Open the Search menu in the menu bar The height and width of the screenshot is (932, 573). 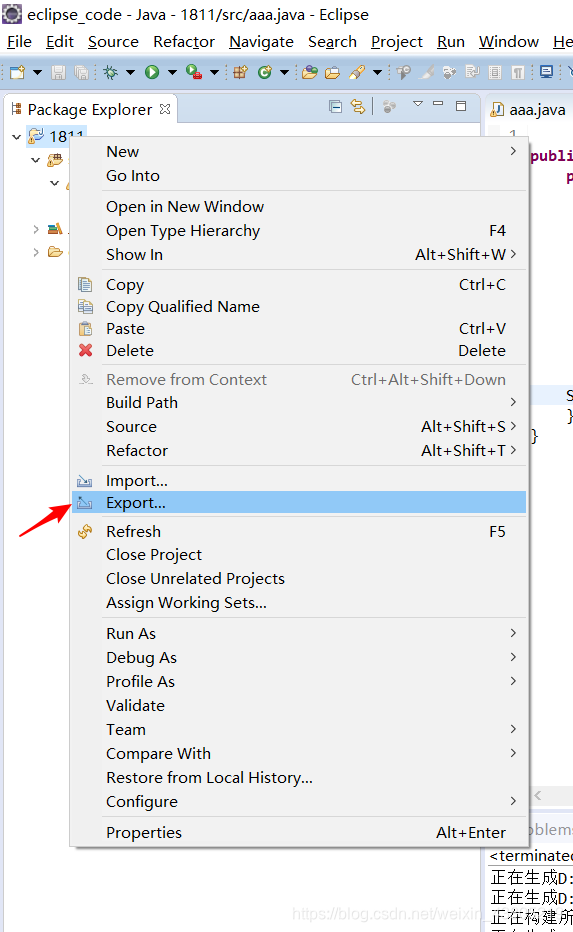pyautogui.click(x=332, y=42)
